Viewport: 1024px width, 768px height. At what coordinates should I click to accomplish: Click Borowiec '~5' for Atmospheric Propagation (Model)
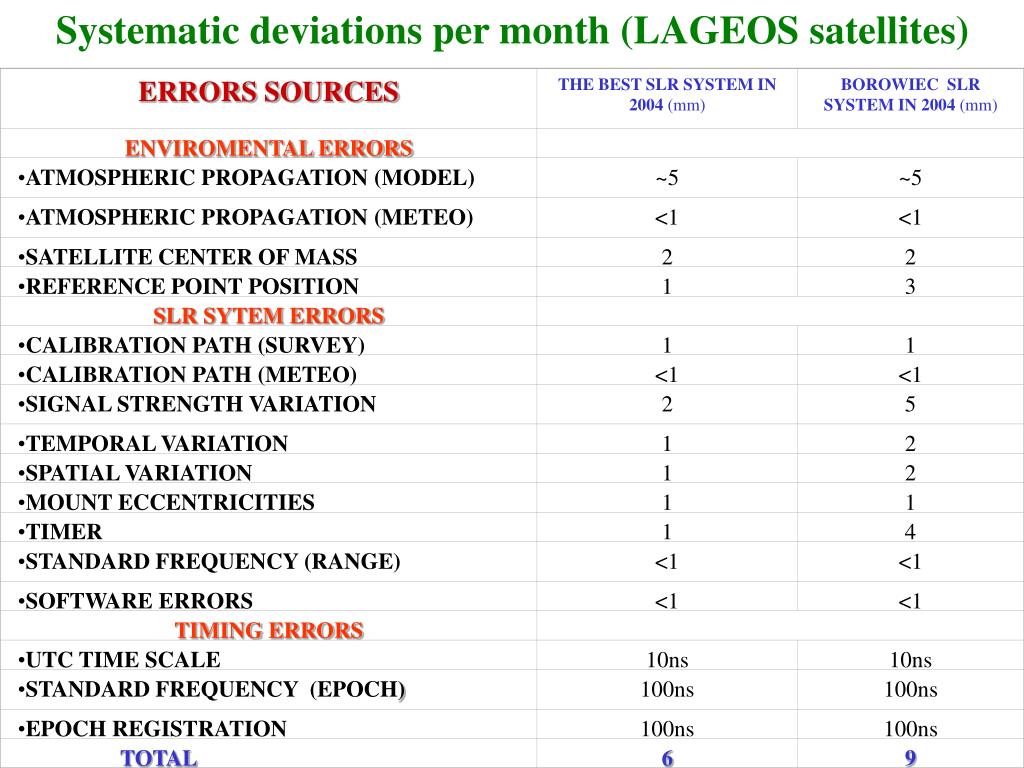tap(910, 178)
